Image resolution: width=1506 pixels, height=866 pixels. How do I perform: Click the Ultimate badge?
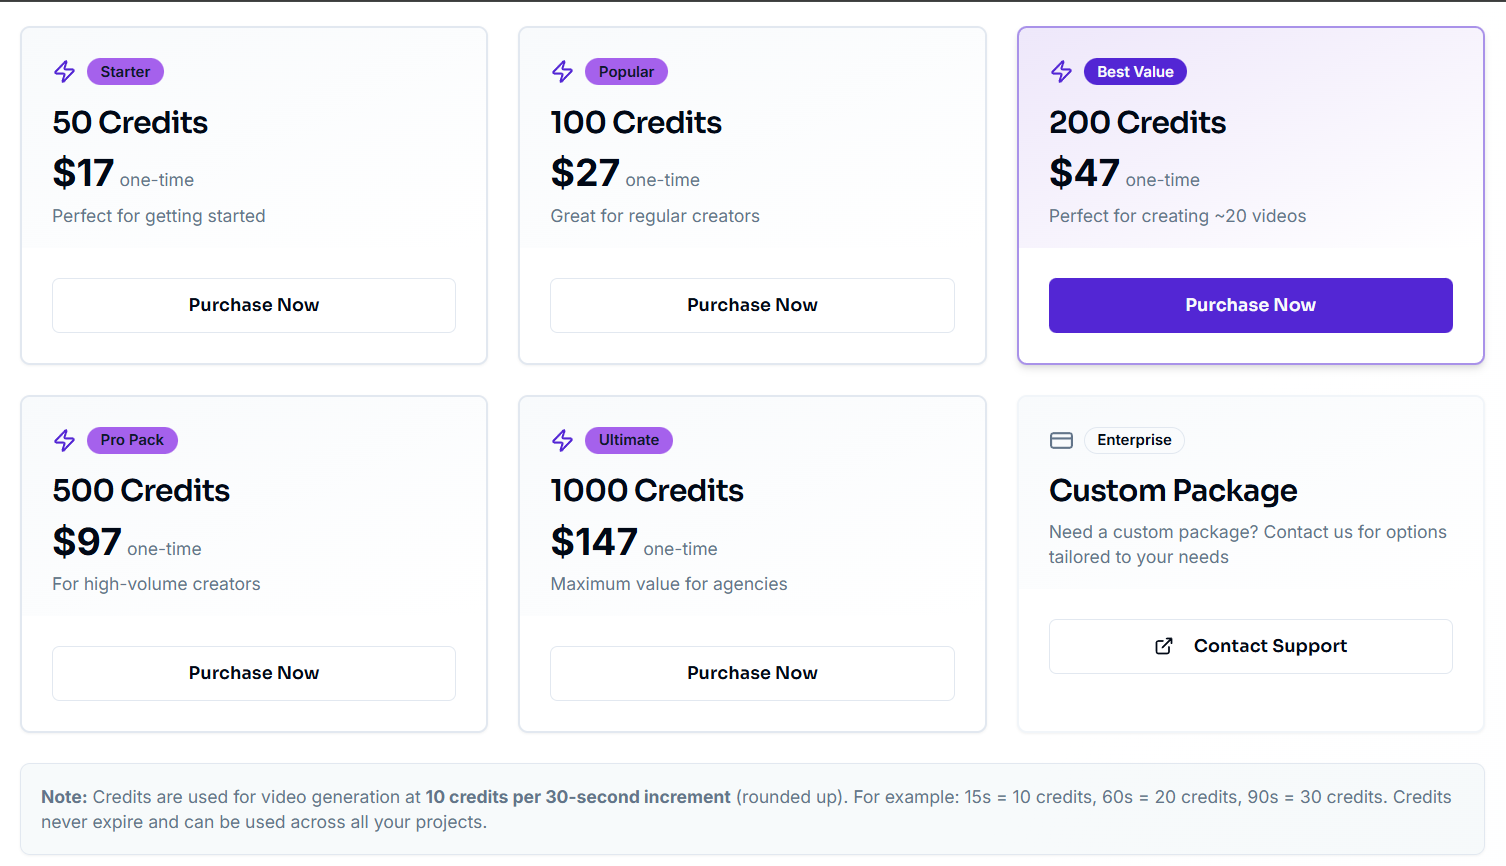point(628,440)
